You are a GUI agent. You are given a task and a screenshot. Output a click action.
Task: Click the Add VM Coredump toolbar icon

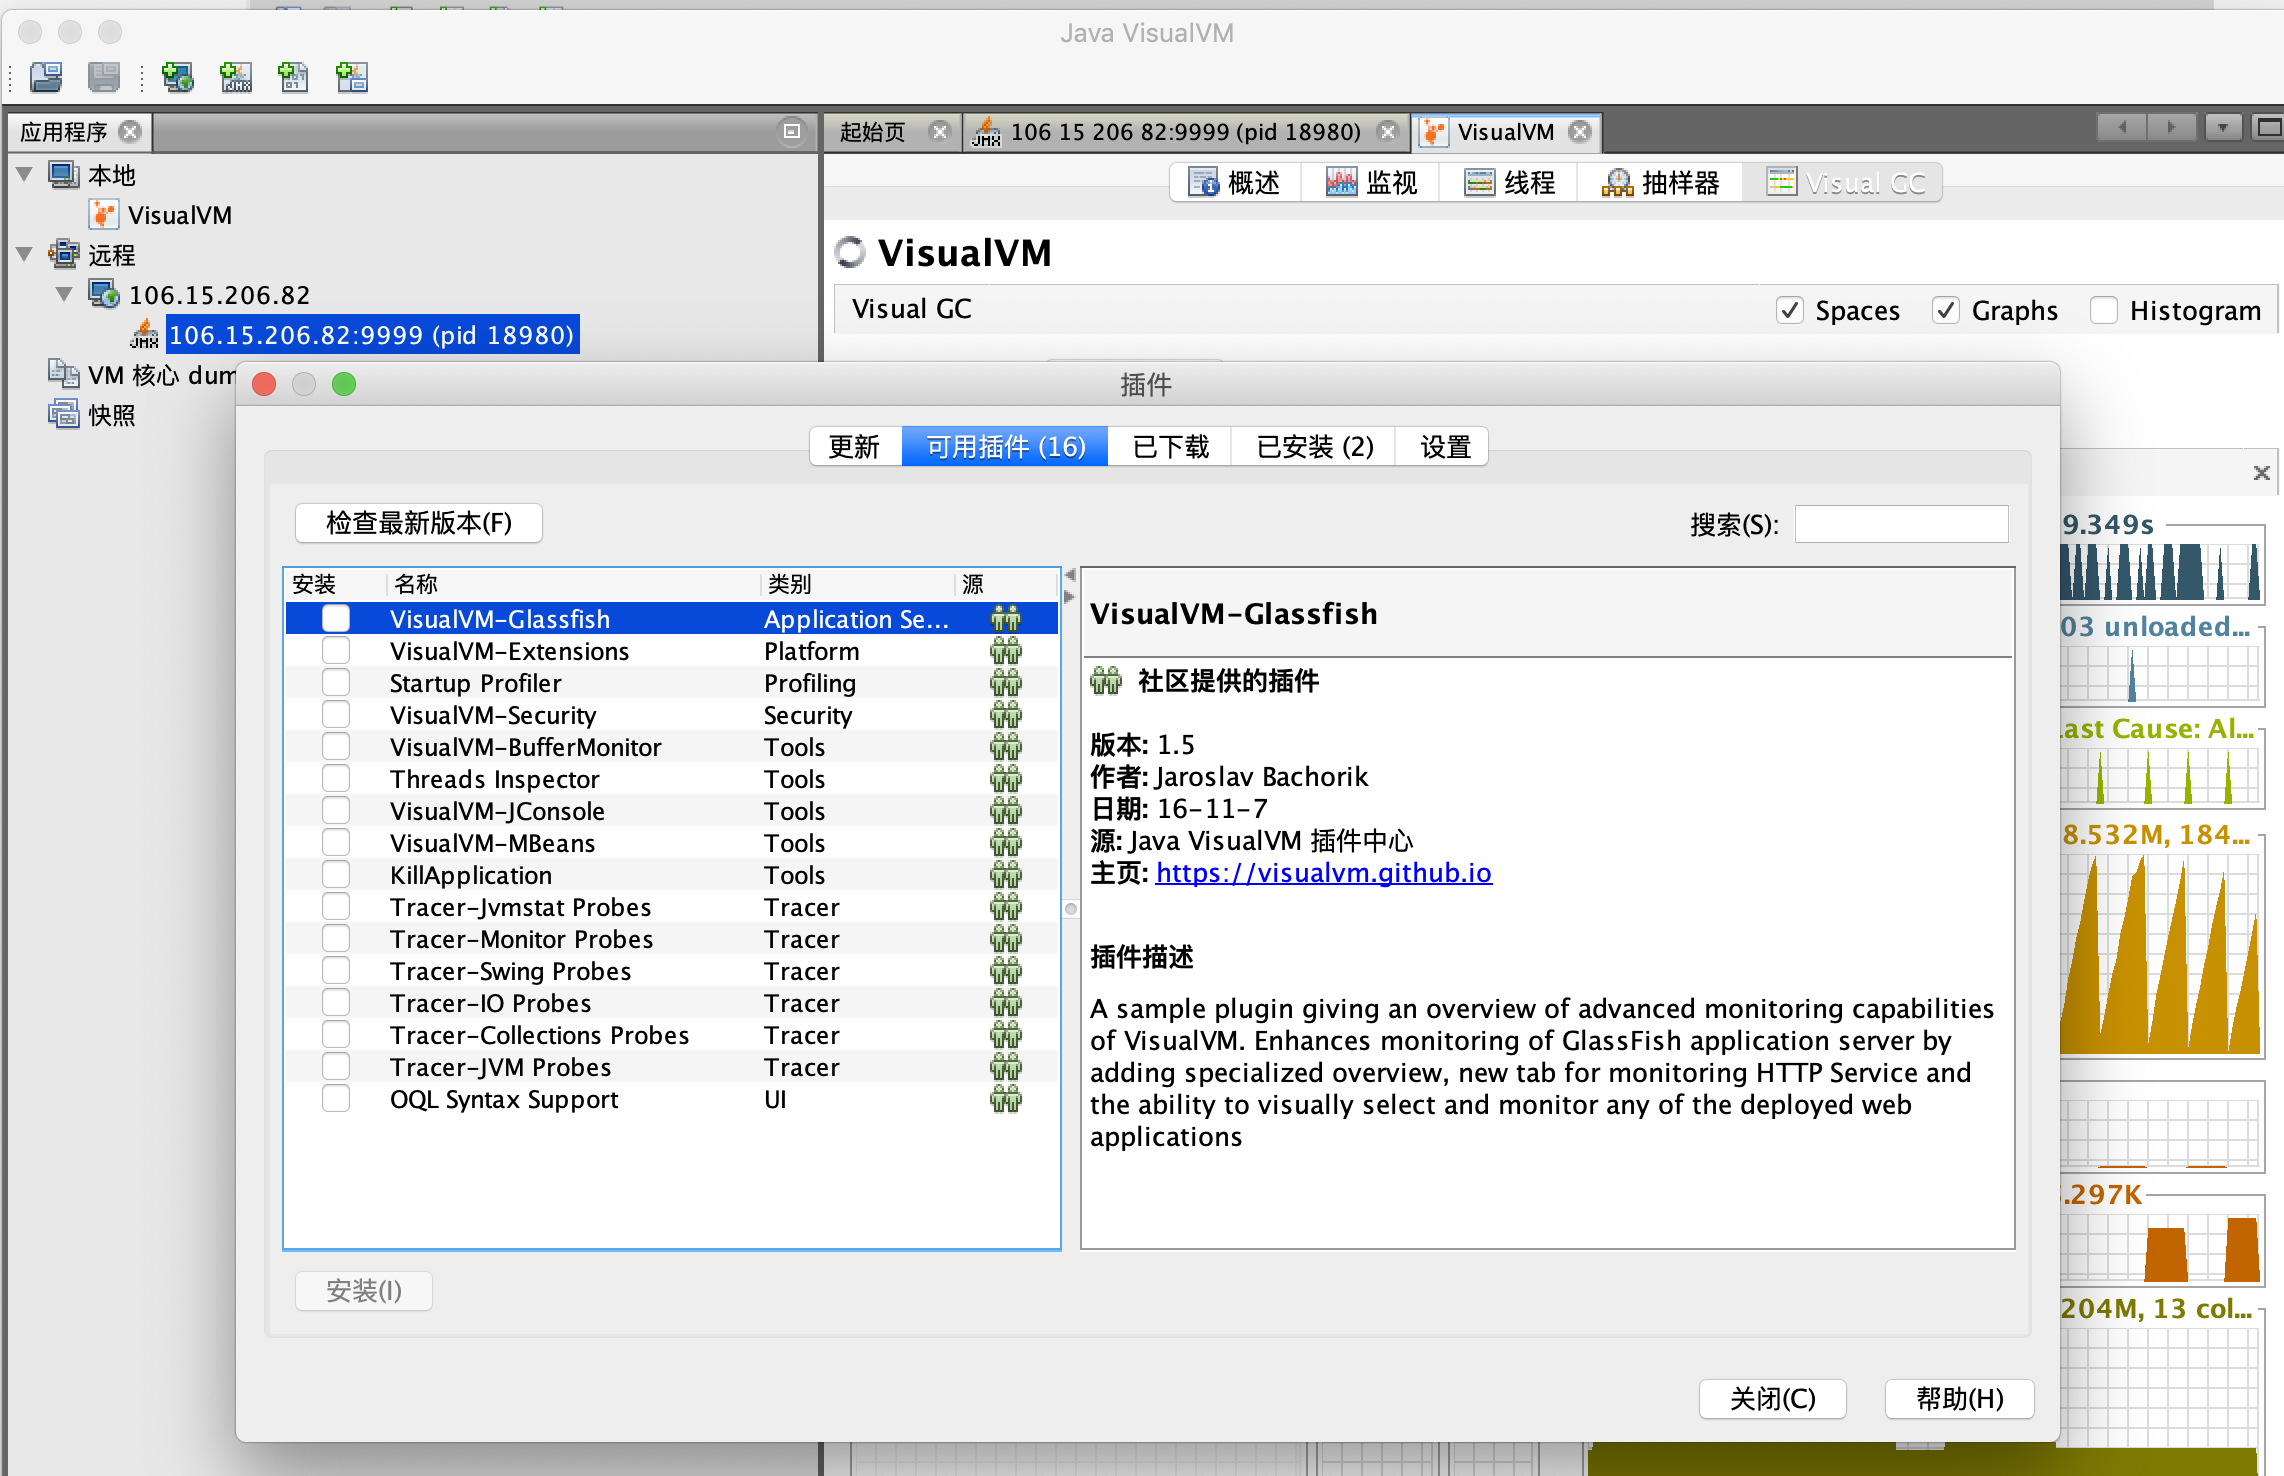294,77
